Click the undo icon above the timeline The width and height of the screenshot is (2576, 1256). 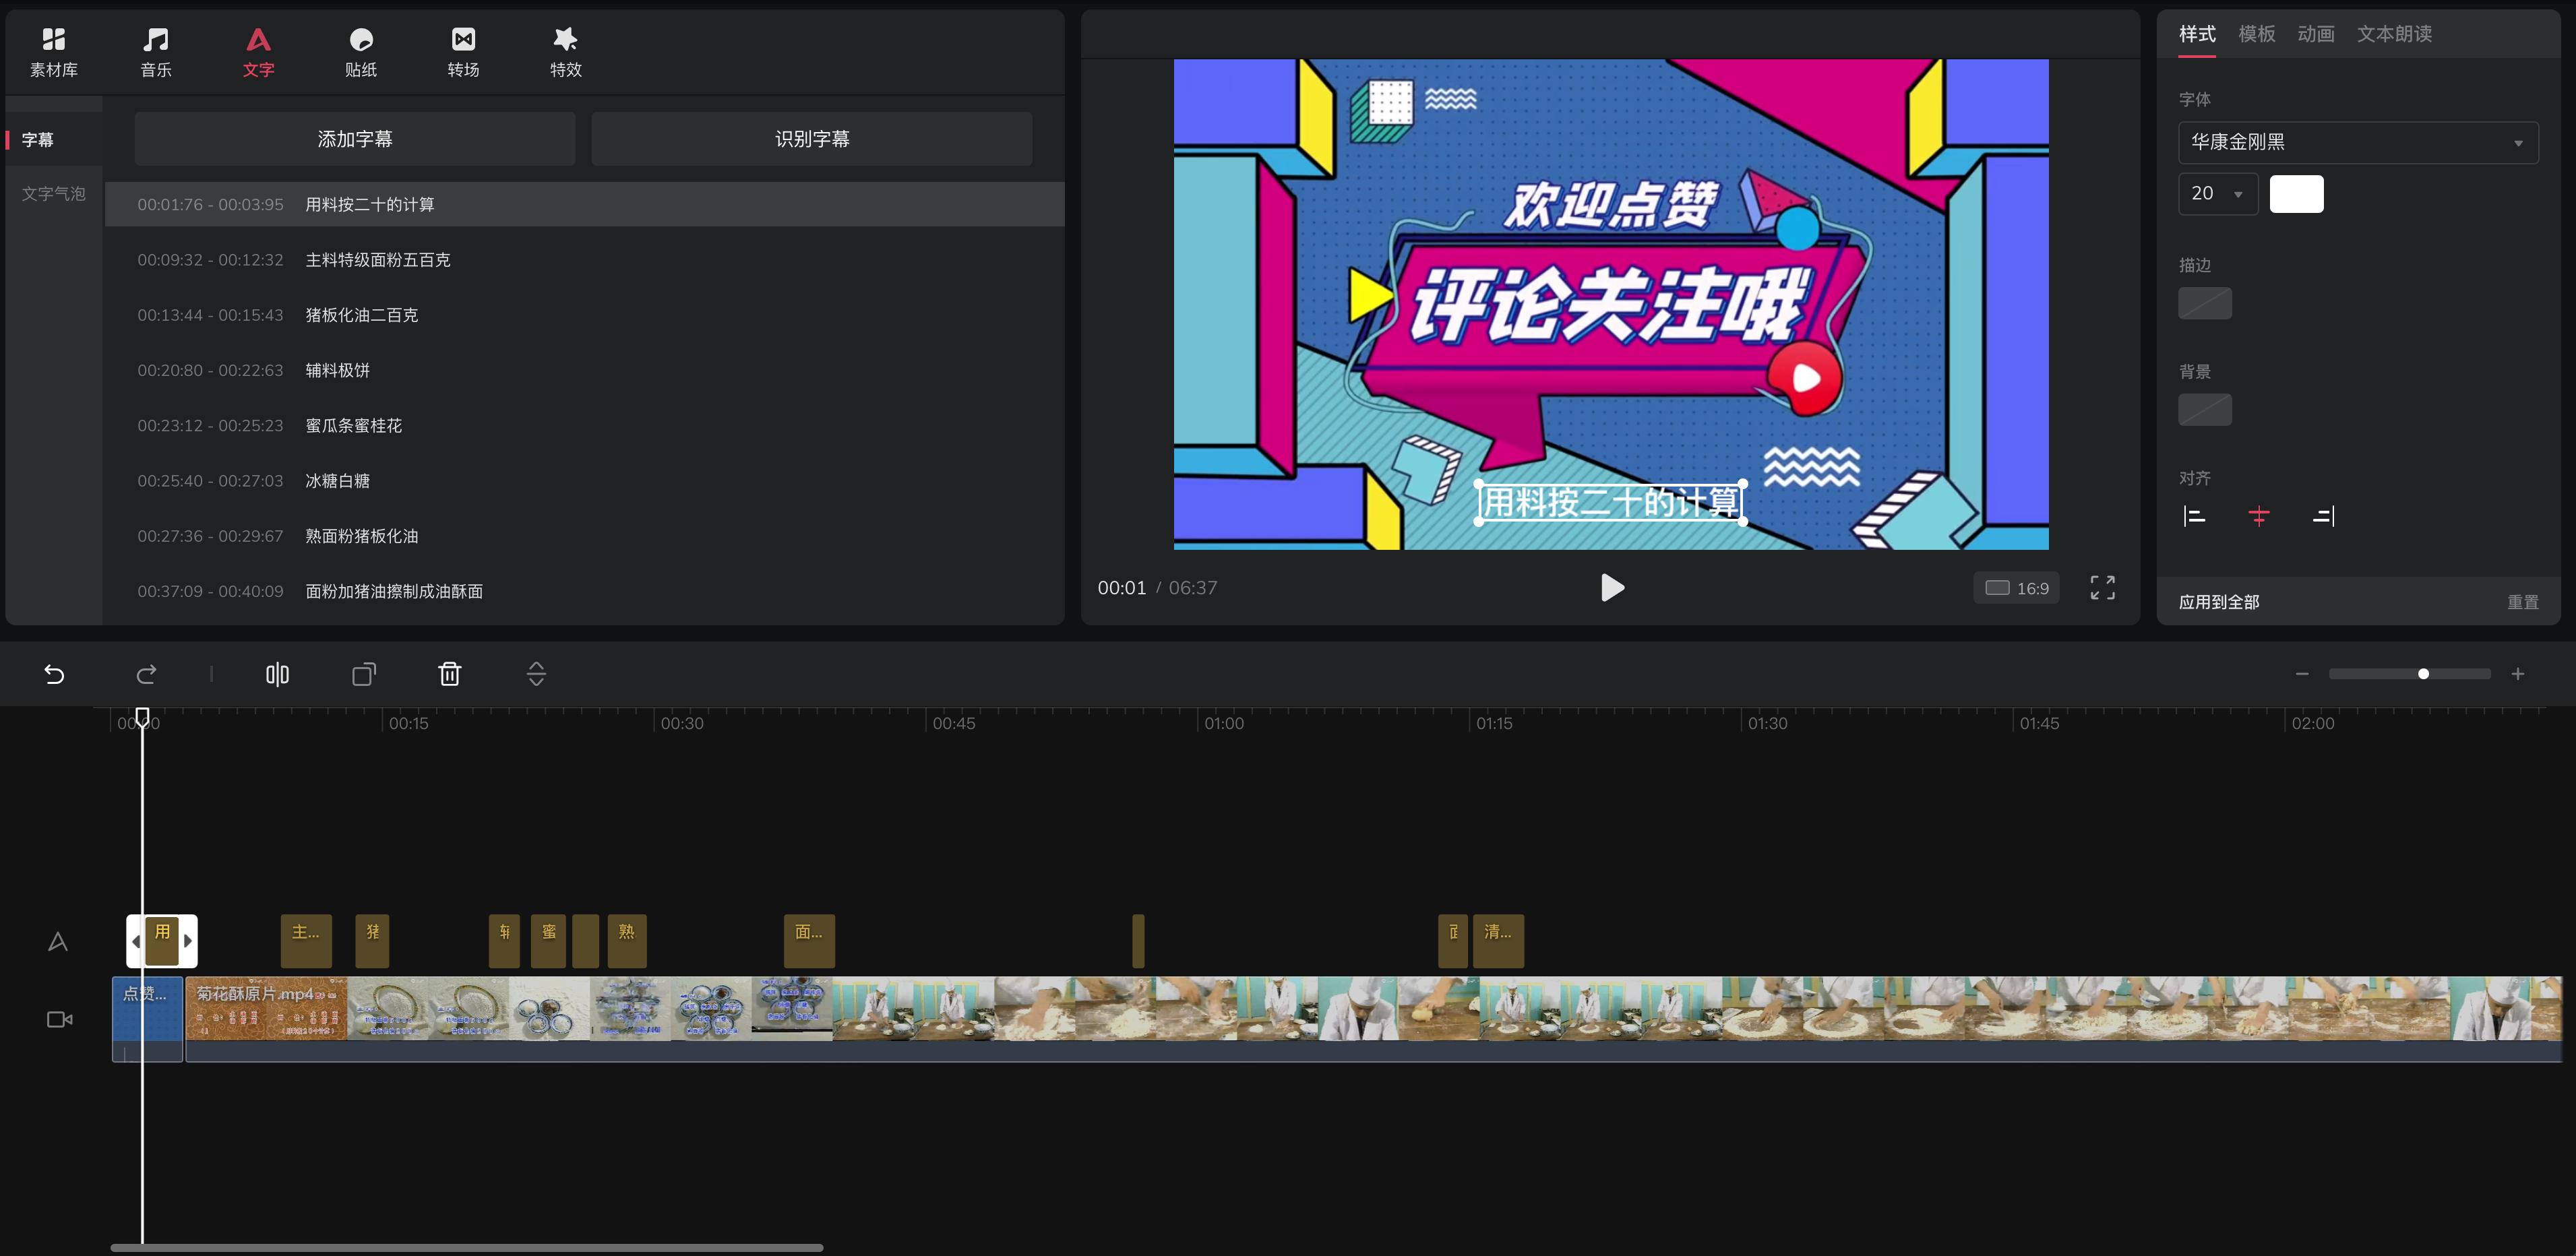(55, 673)
